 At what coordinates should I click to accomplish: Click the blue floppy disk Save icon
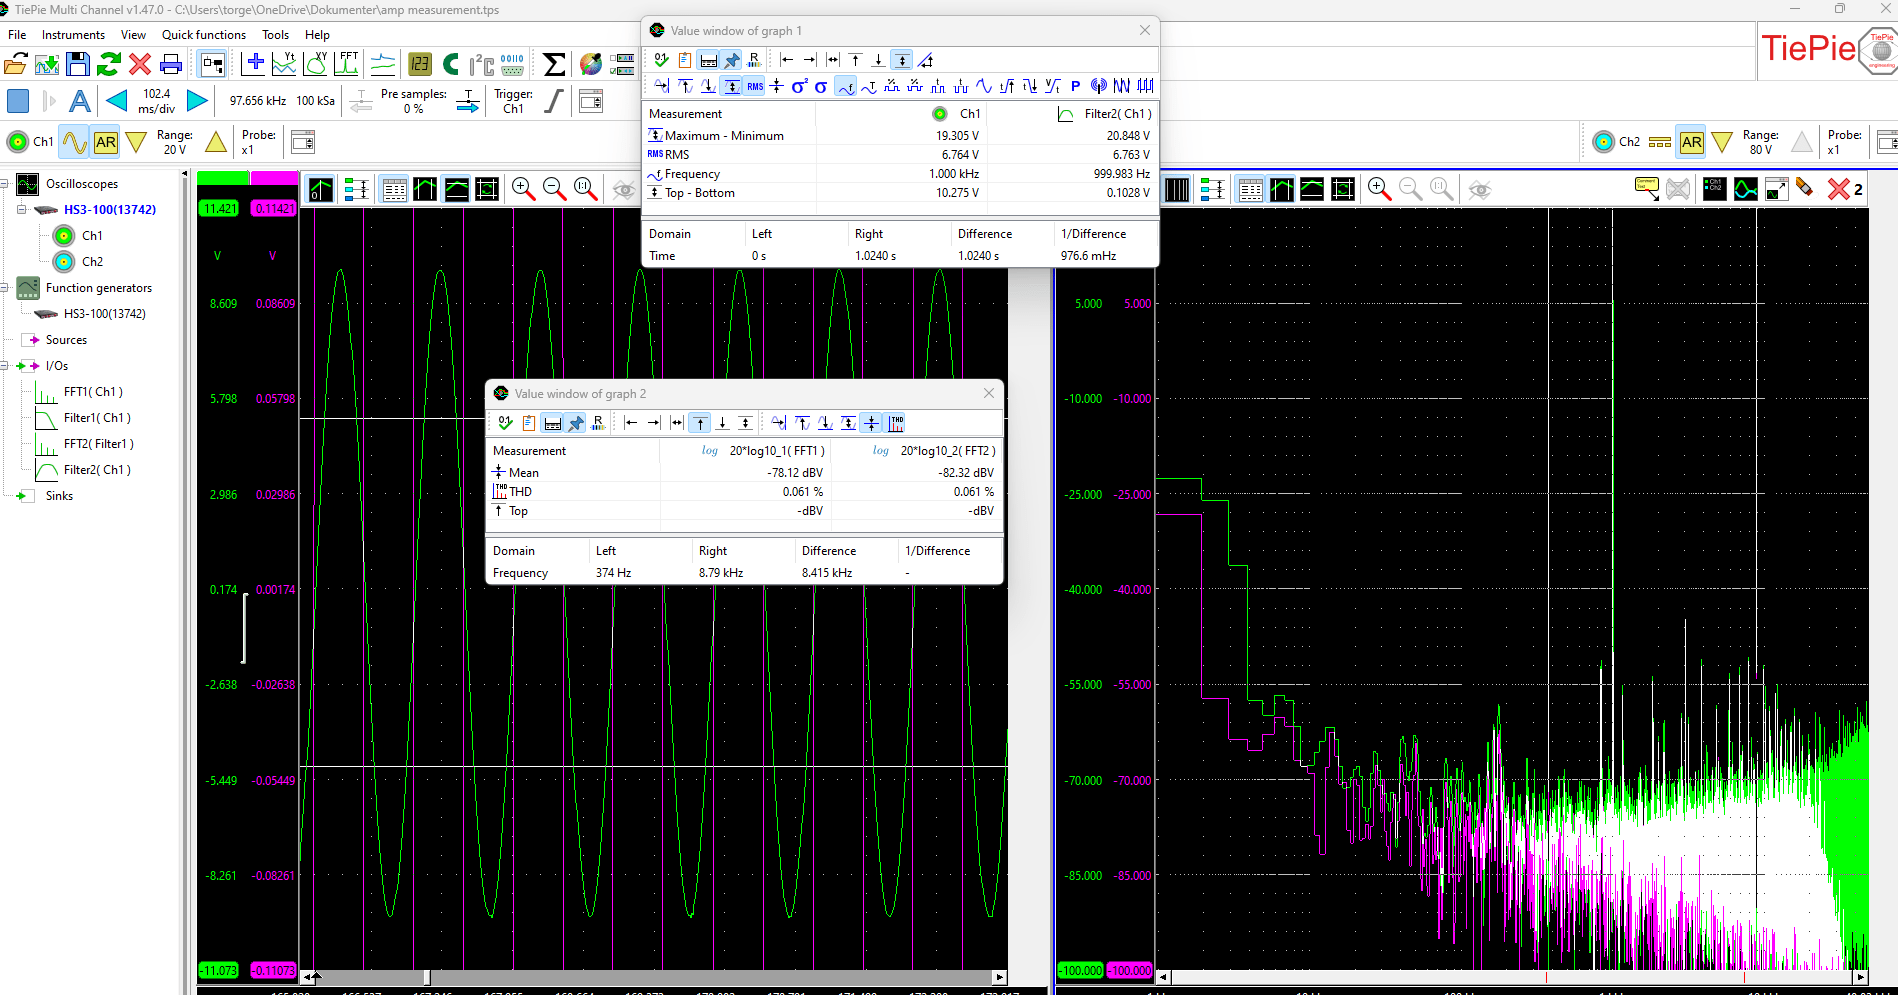pos(78,65)
